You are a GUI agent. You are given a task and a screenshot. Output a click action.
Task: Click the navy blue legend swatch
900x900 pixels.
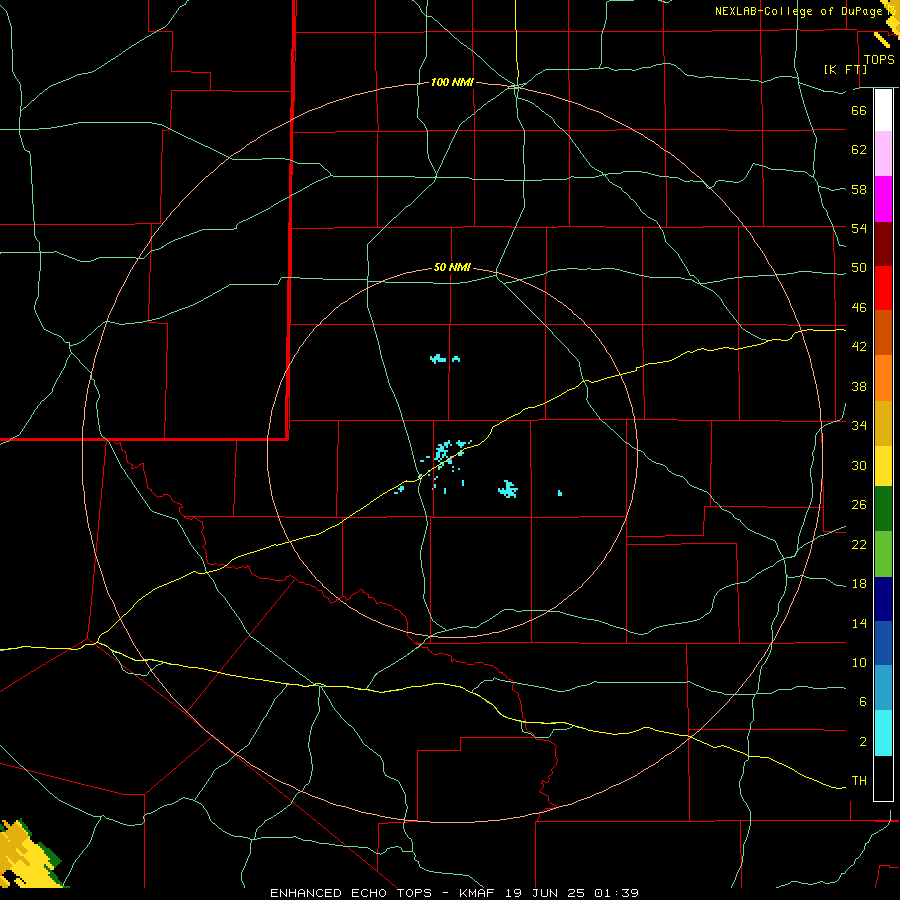pyautogui.click(x=883, y=599)
